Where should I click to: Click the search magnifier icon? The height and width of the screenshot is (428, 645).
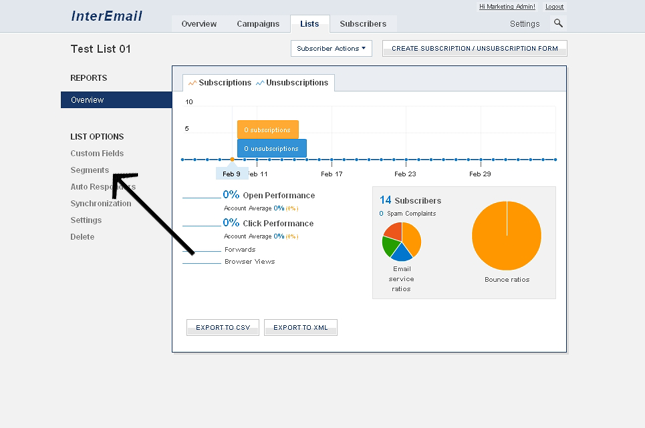558,23
